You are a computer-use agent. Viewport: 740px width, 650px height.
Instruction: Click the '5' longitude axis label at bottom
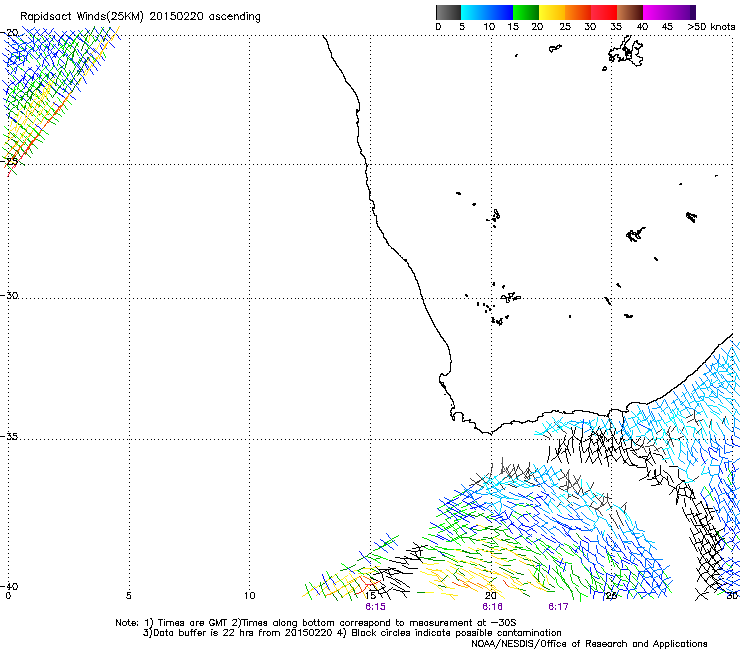[128, 595]
